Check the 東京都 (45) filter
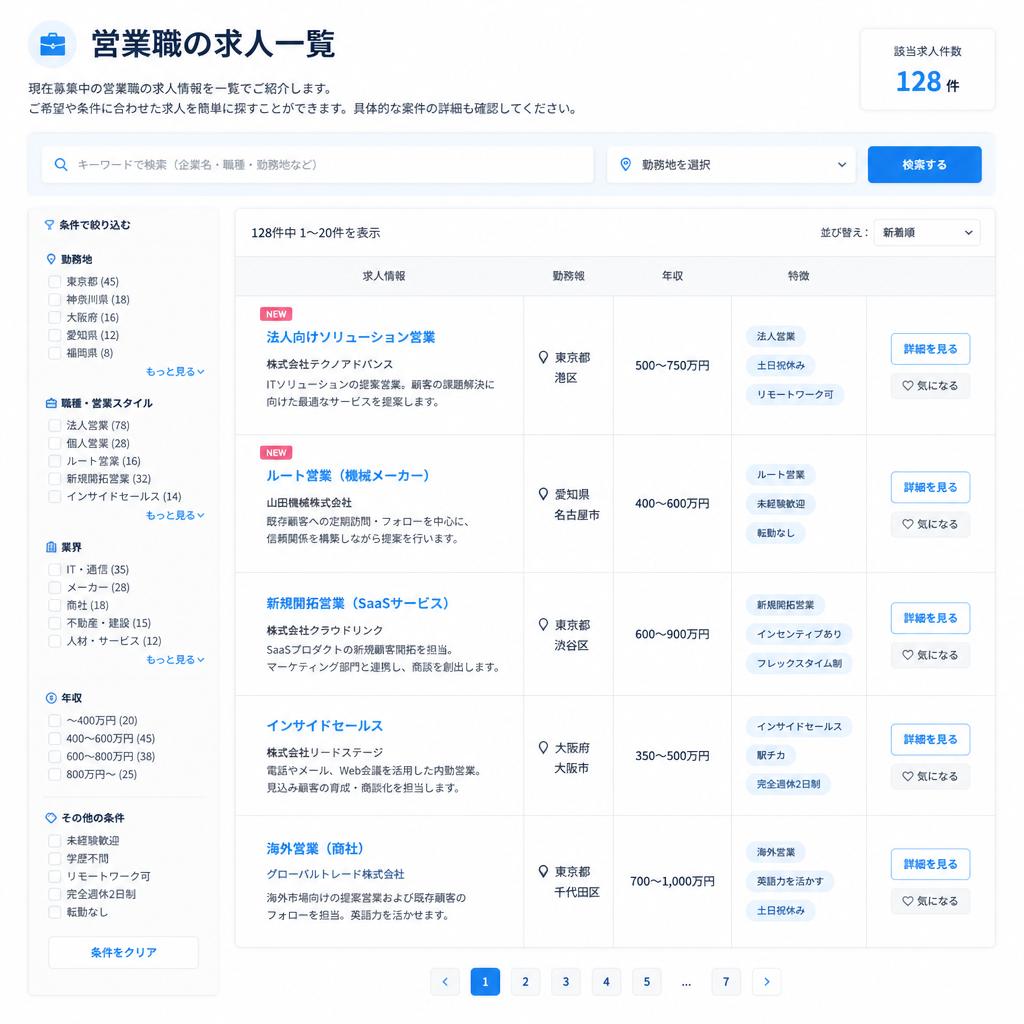 [55, 281]
